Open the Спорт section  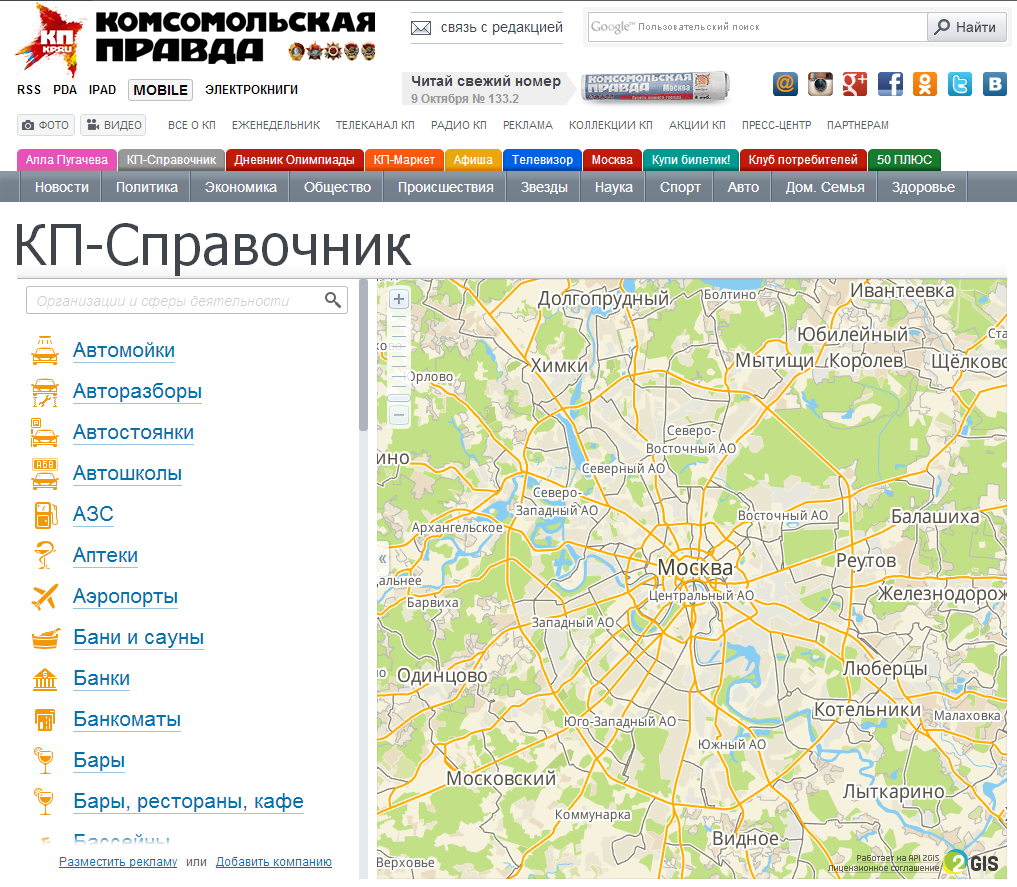click(680, 187)
